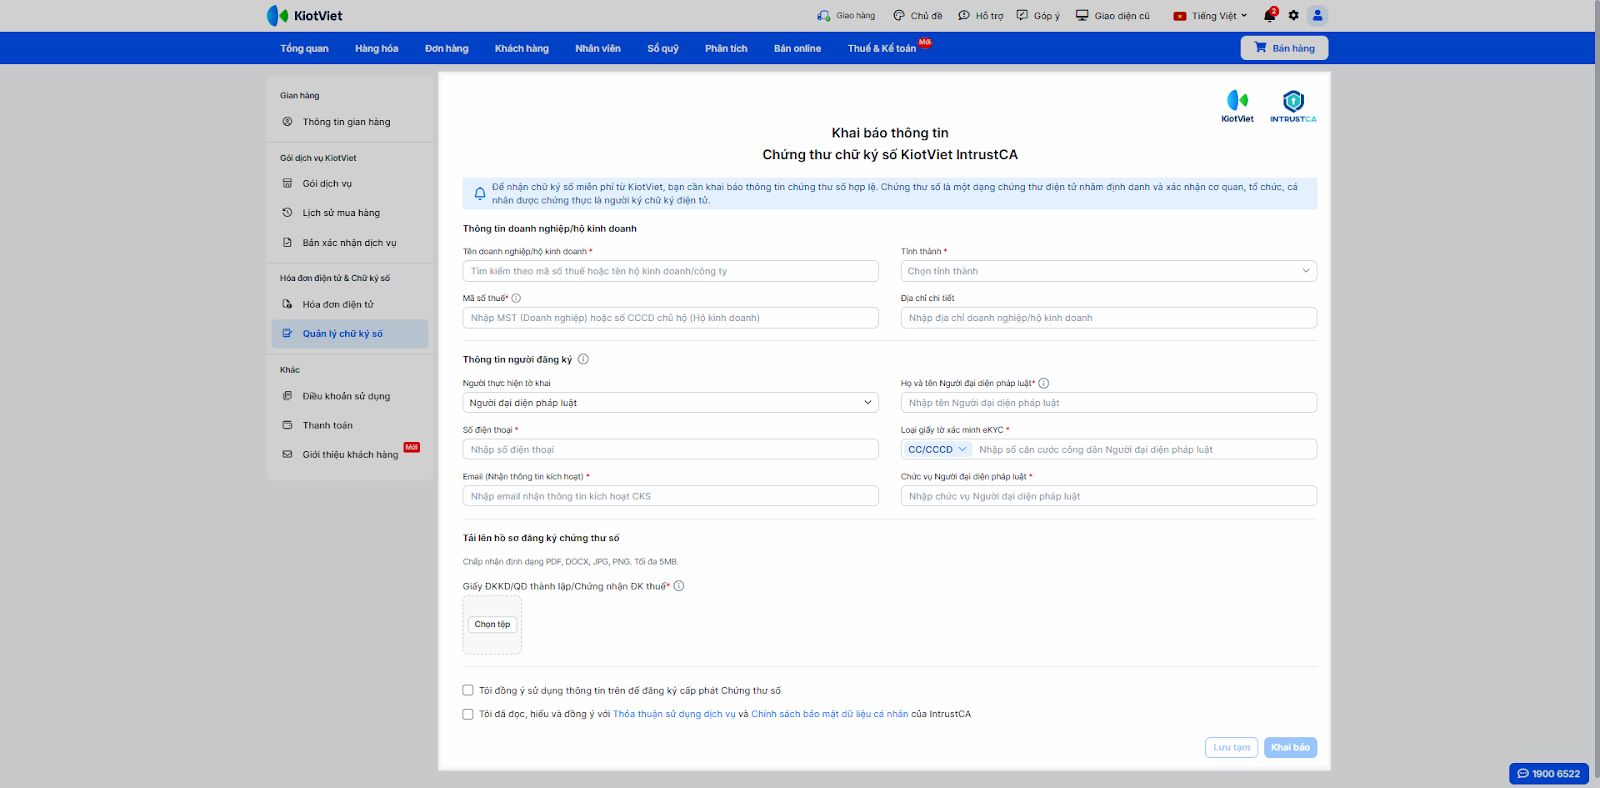1600x788 pixels.
Task: Expand the Chọn tỉnh thành dropdown
Action: click(1109, 271)
